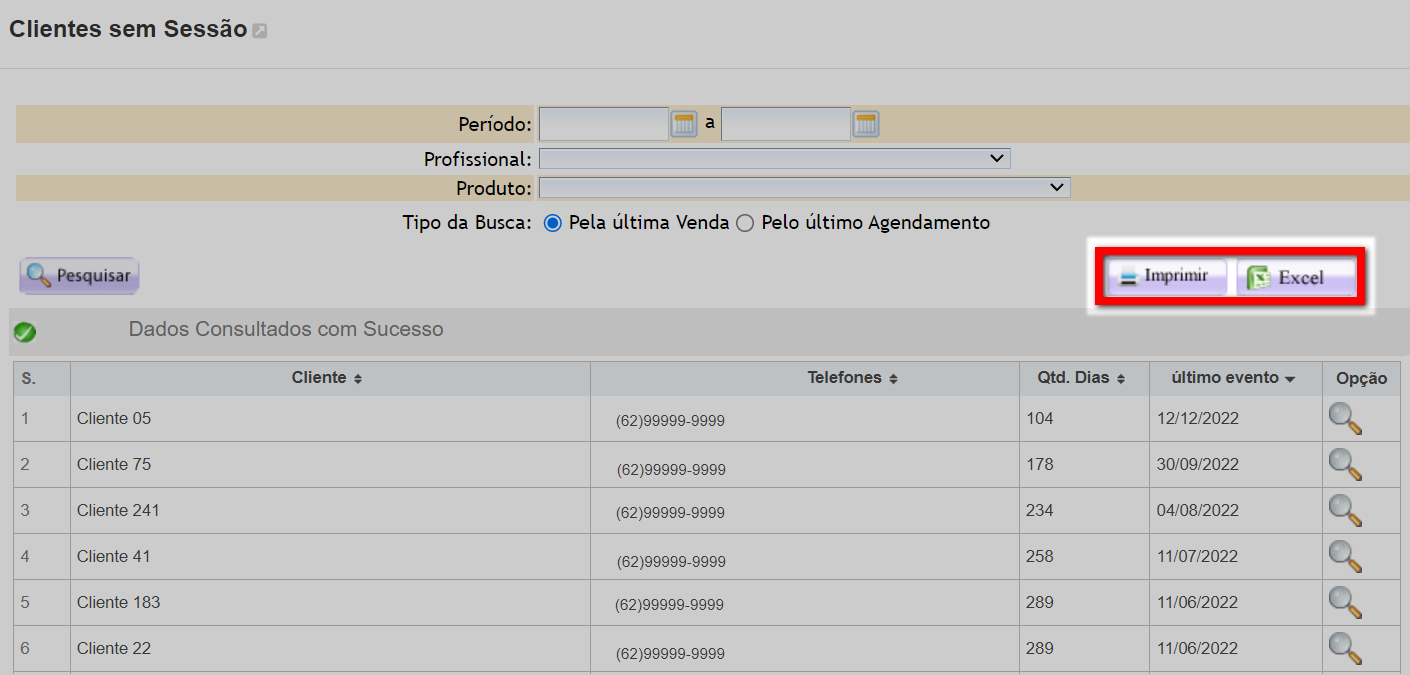Sort by último evento column header

click(x=1234, y=379)
